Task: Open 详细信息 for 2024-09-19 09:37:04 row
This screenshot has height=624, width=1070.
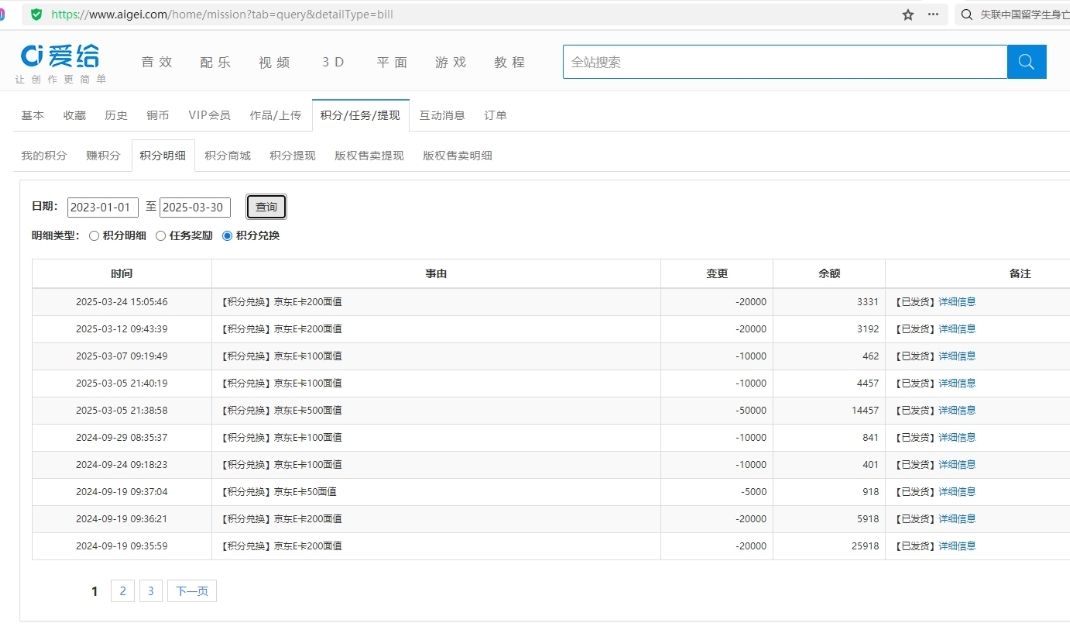Action: pyautogui.click(x=957, y=492)
